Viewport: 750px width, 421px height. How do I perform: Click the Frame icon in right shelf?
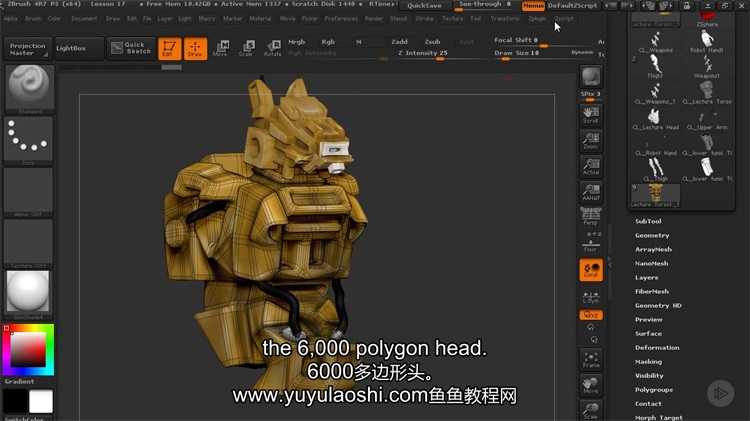[x=591, y=360]
